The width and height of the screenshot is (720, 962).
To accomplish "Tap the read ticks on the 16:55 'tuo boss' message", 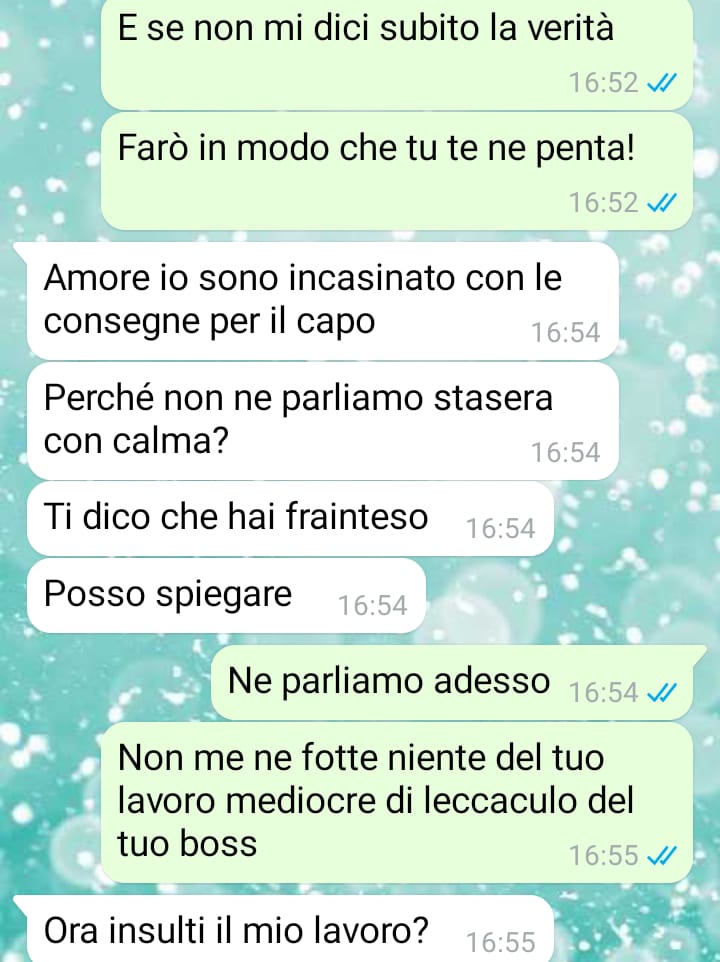I will (x=662, y=855).
